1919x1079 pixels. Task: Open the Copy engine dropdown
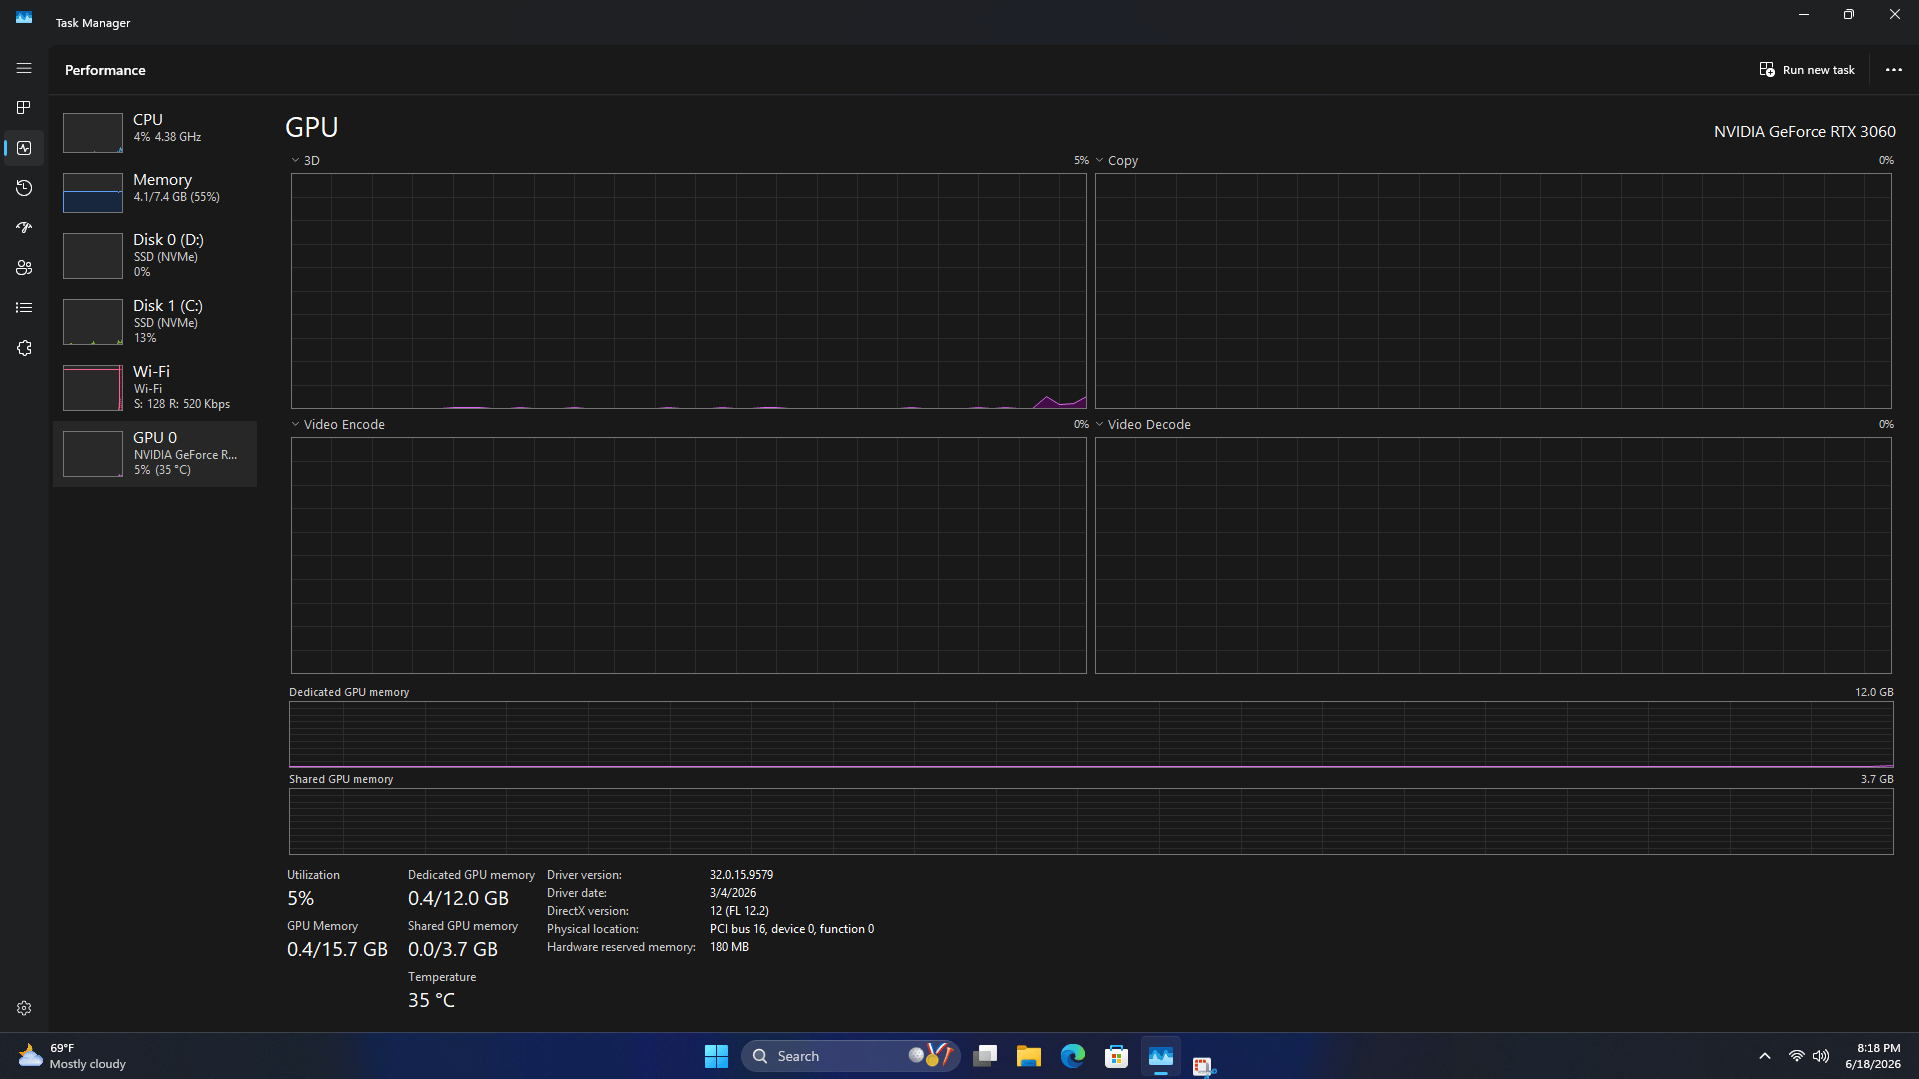click(1117, 160)
